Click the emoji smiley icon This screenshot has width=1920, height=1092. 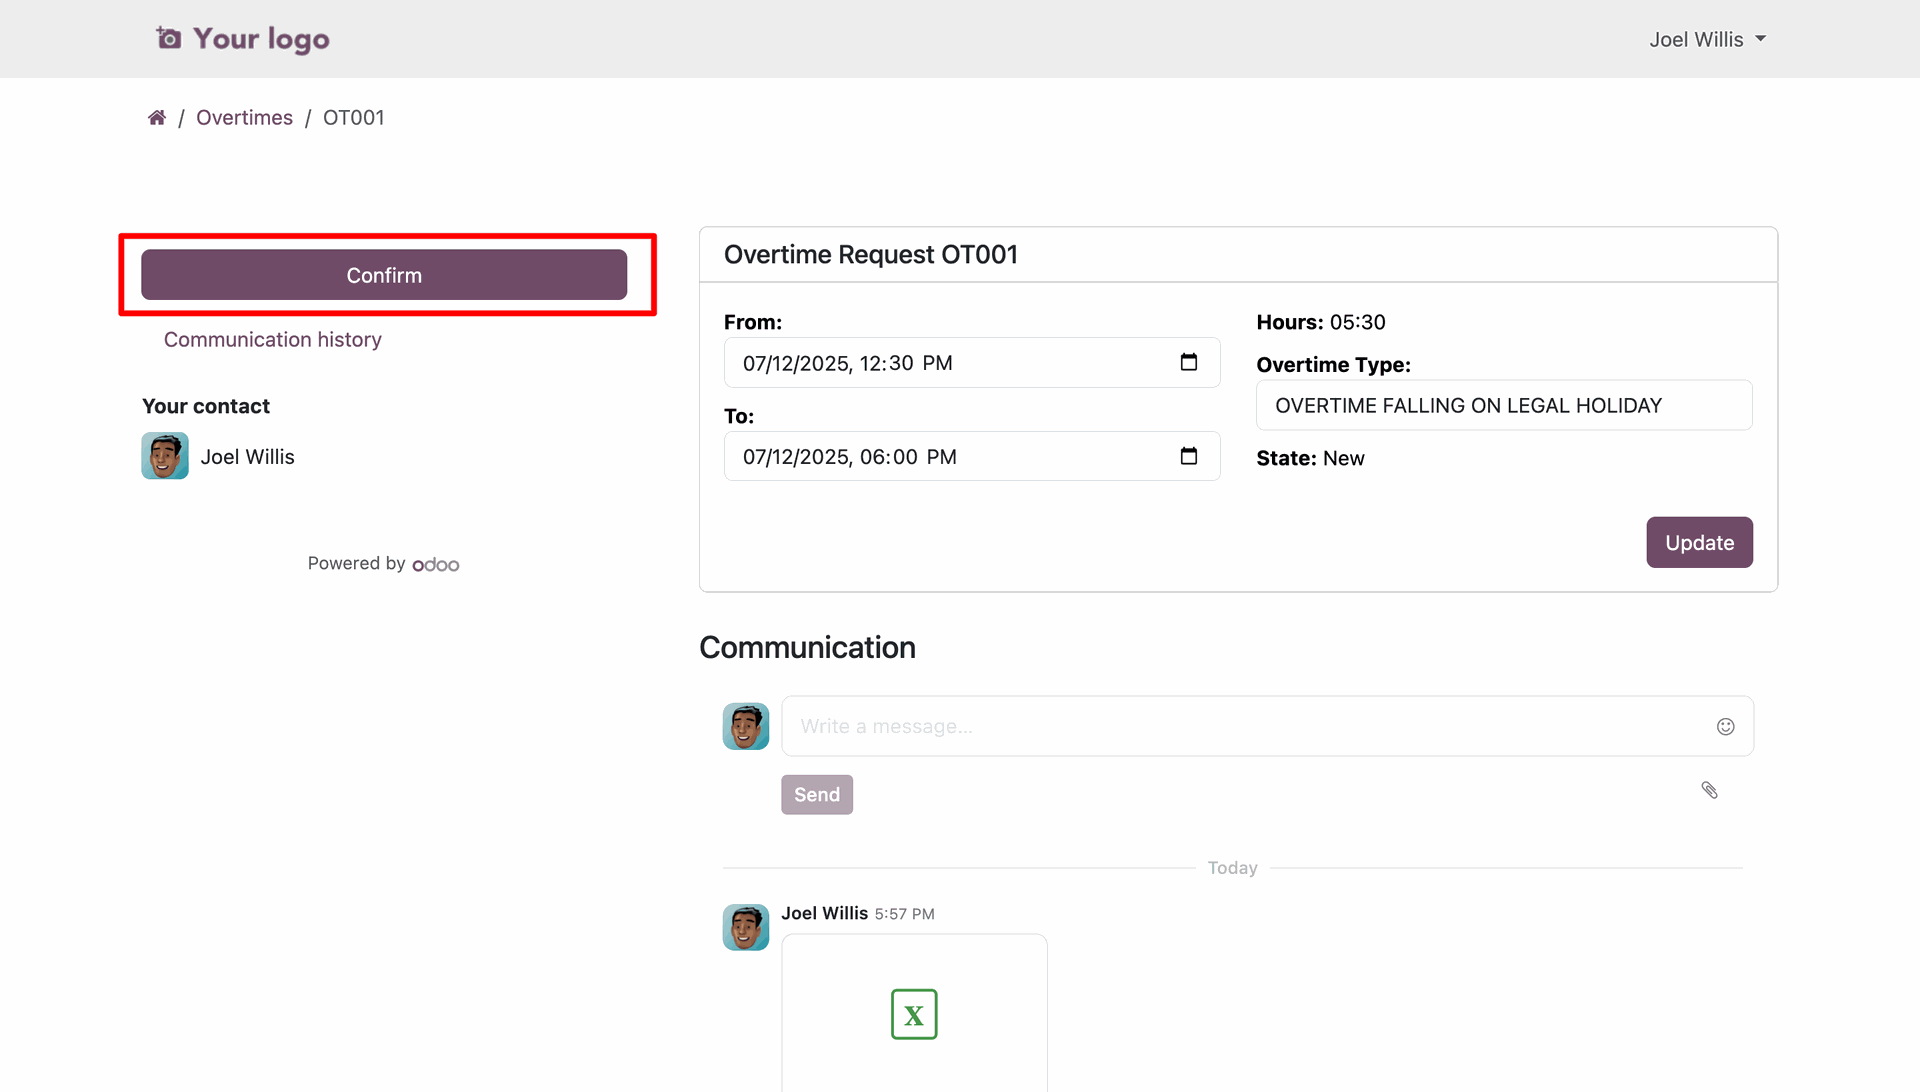[x=1725, y=727]
